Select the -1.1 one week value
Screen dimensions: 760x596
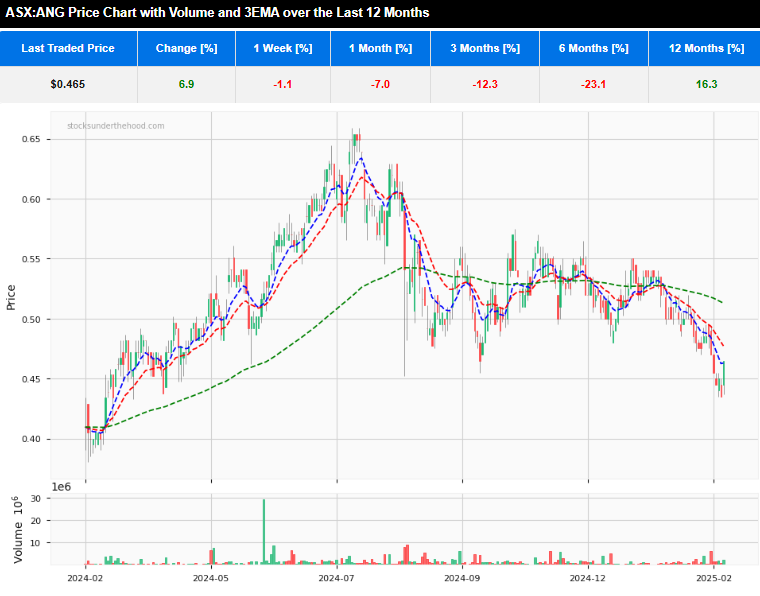pyautogui.click(x=283, y=84)
